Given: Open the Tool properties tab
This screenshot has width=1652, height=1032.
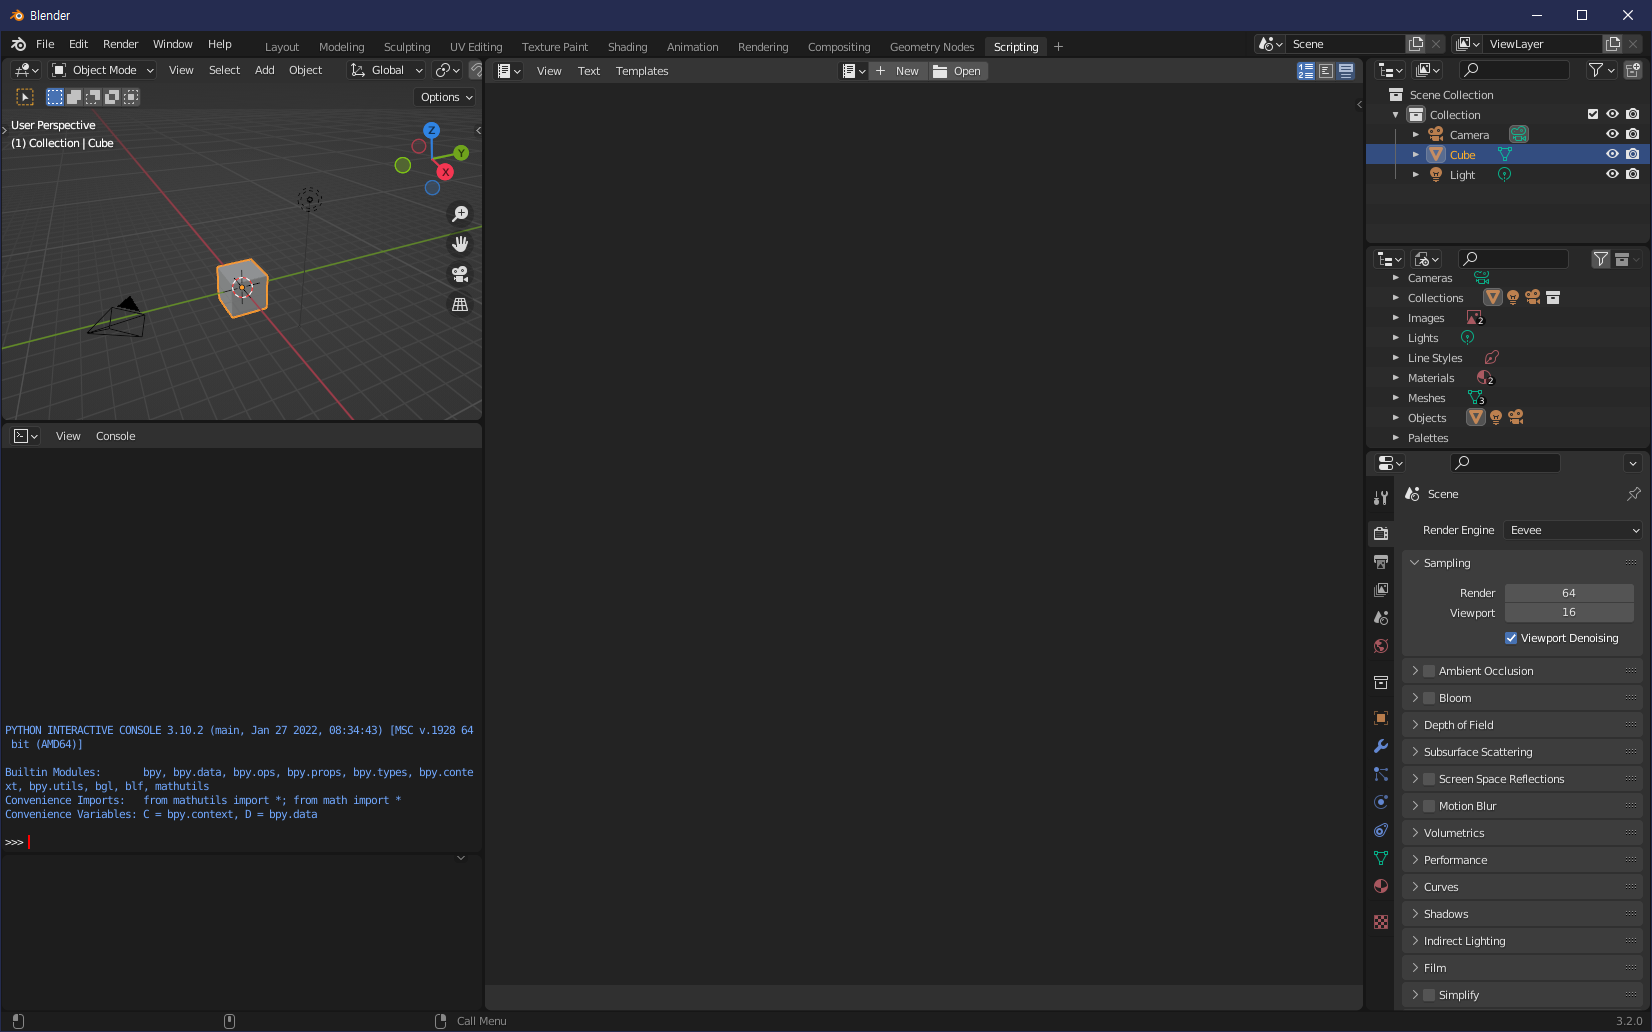Looking at the screenshot, I should click(x=1381, y=498).
